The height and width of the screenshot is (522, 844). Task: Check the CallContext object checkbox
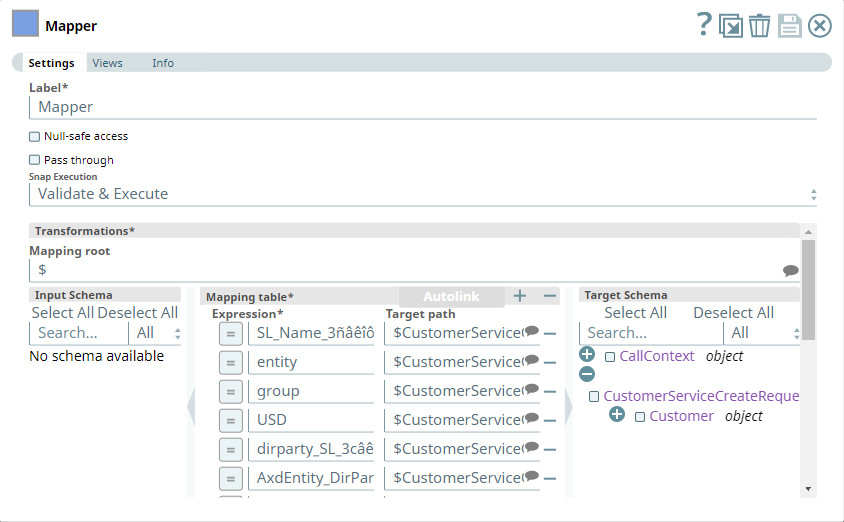click(610, 357)
